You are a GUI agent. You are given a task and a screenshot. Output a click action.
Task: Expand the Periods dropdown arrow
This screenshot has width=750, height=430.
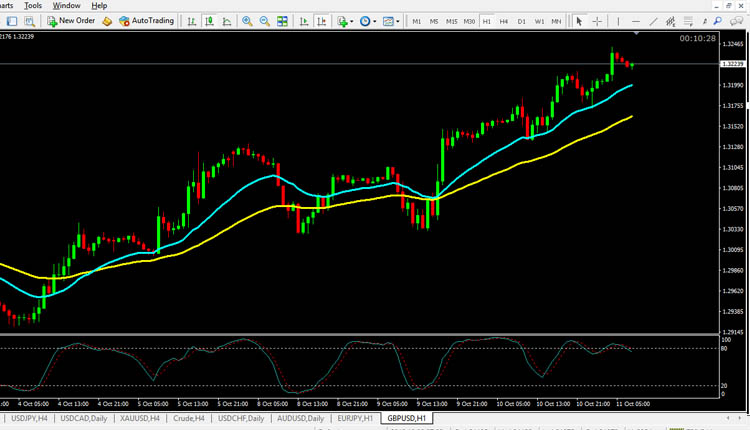(375, 22)
